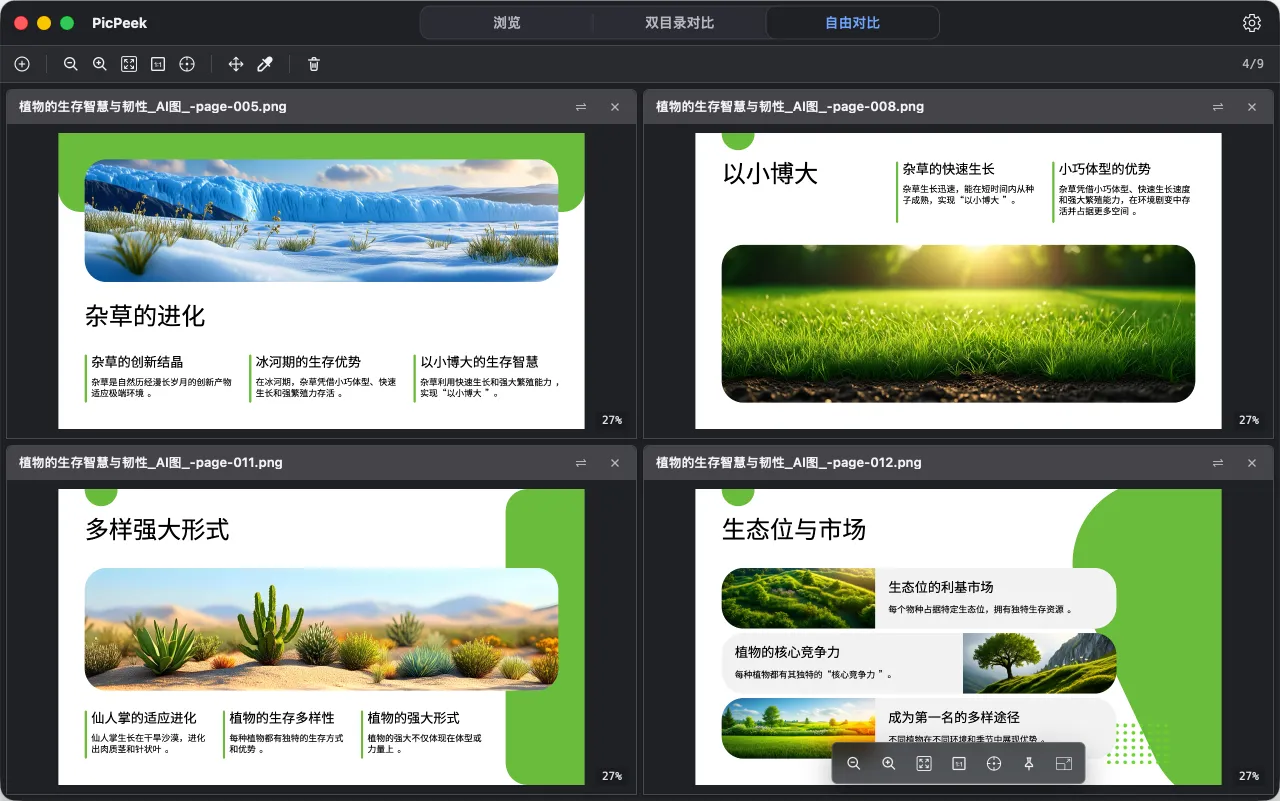Click the 27% zoom label on page-005
The height and width of the screenshot is (801, 1280).
612,420
